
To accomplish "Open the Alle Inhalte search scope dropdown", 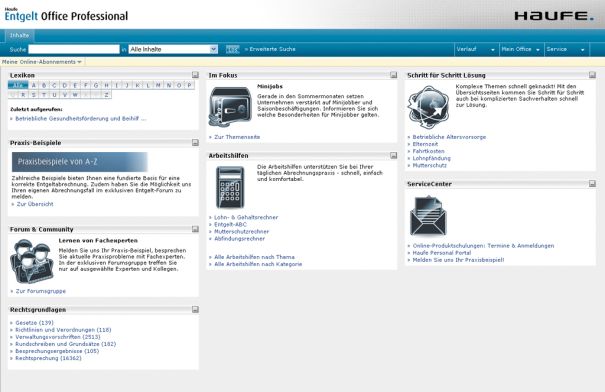I will [x=173, y=49].
